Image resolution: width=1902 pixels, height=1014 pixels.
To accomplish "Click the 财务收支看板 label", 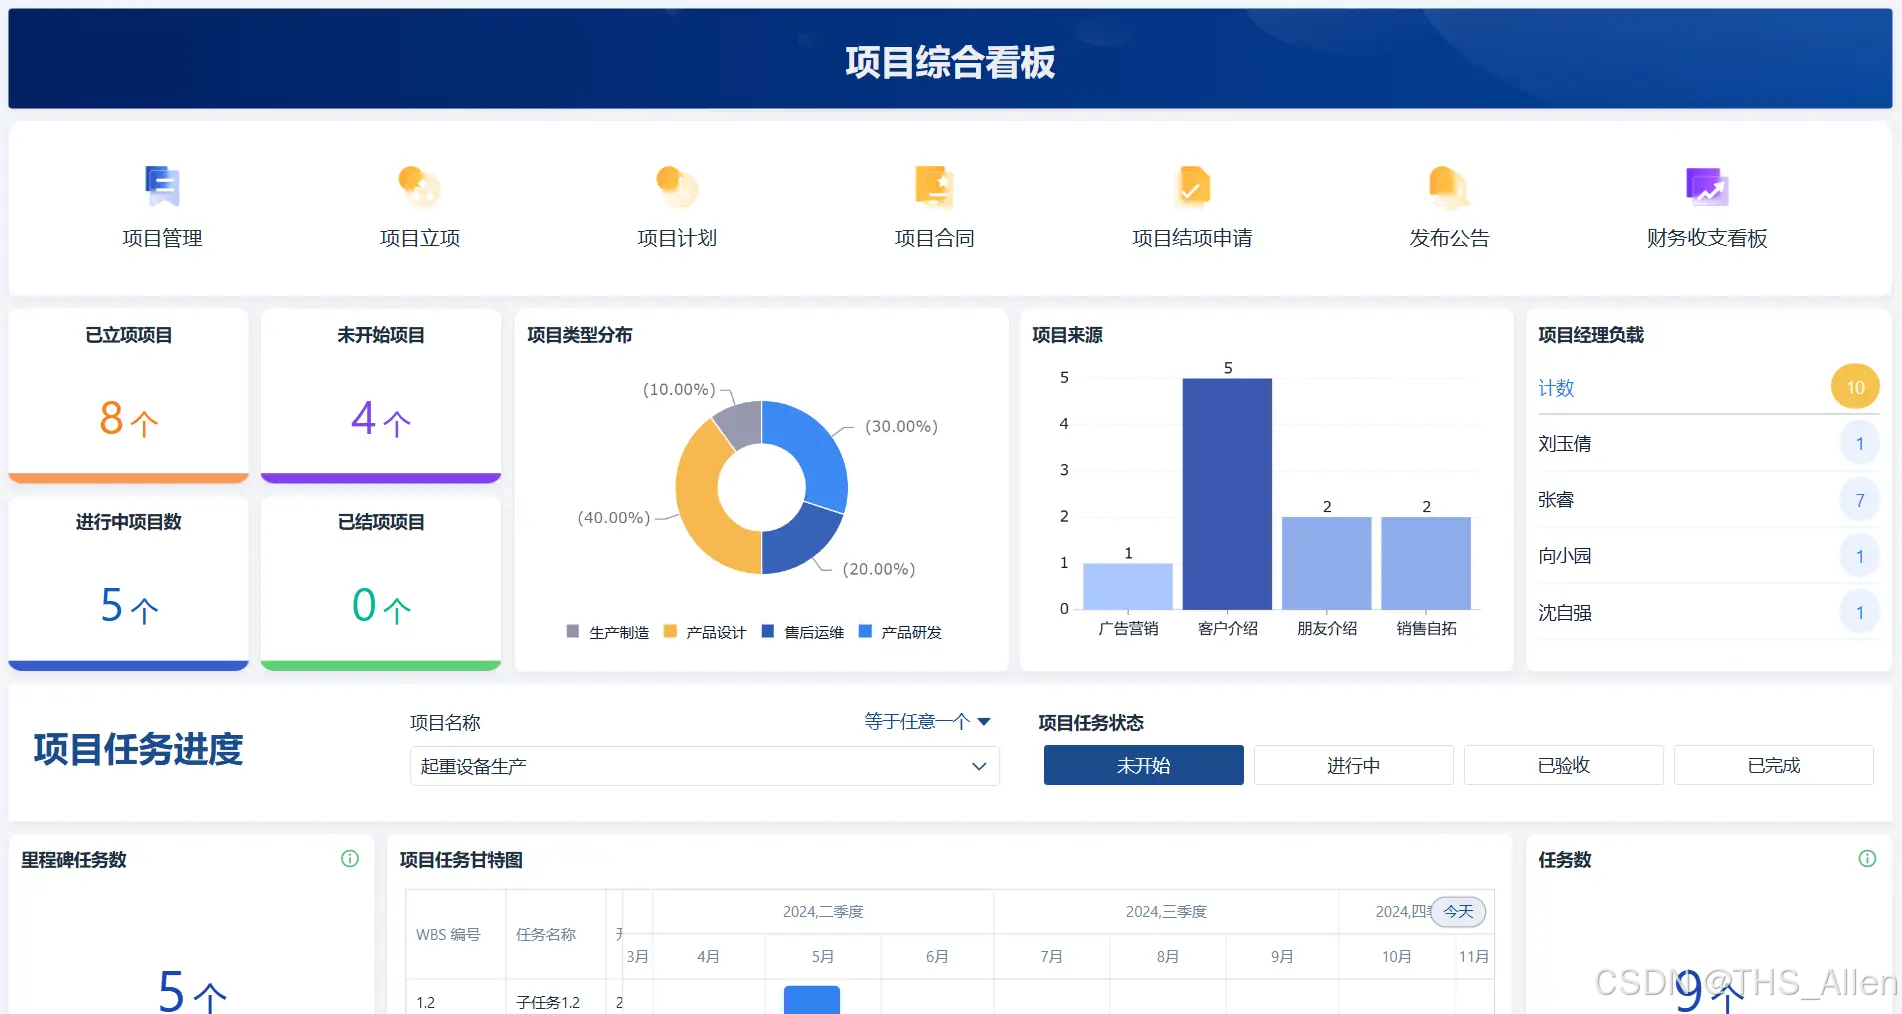I will click(x=1707, y=238).
